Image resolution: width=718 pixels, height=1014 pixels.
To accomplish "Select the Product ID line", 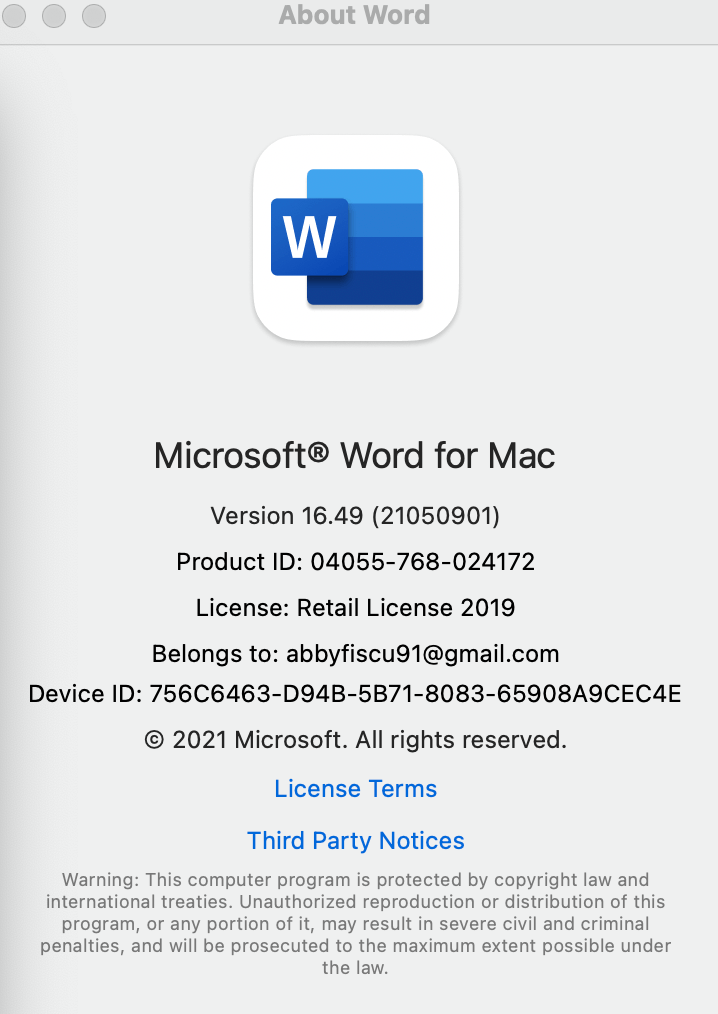I will (355, 562).
